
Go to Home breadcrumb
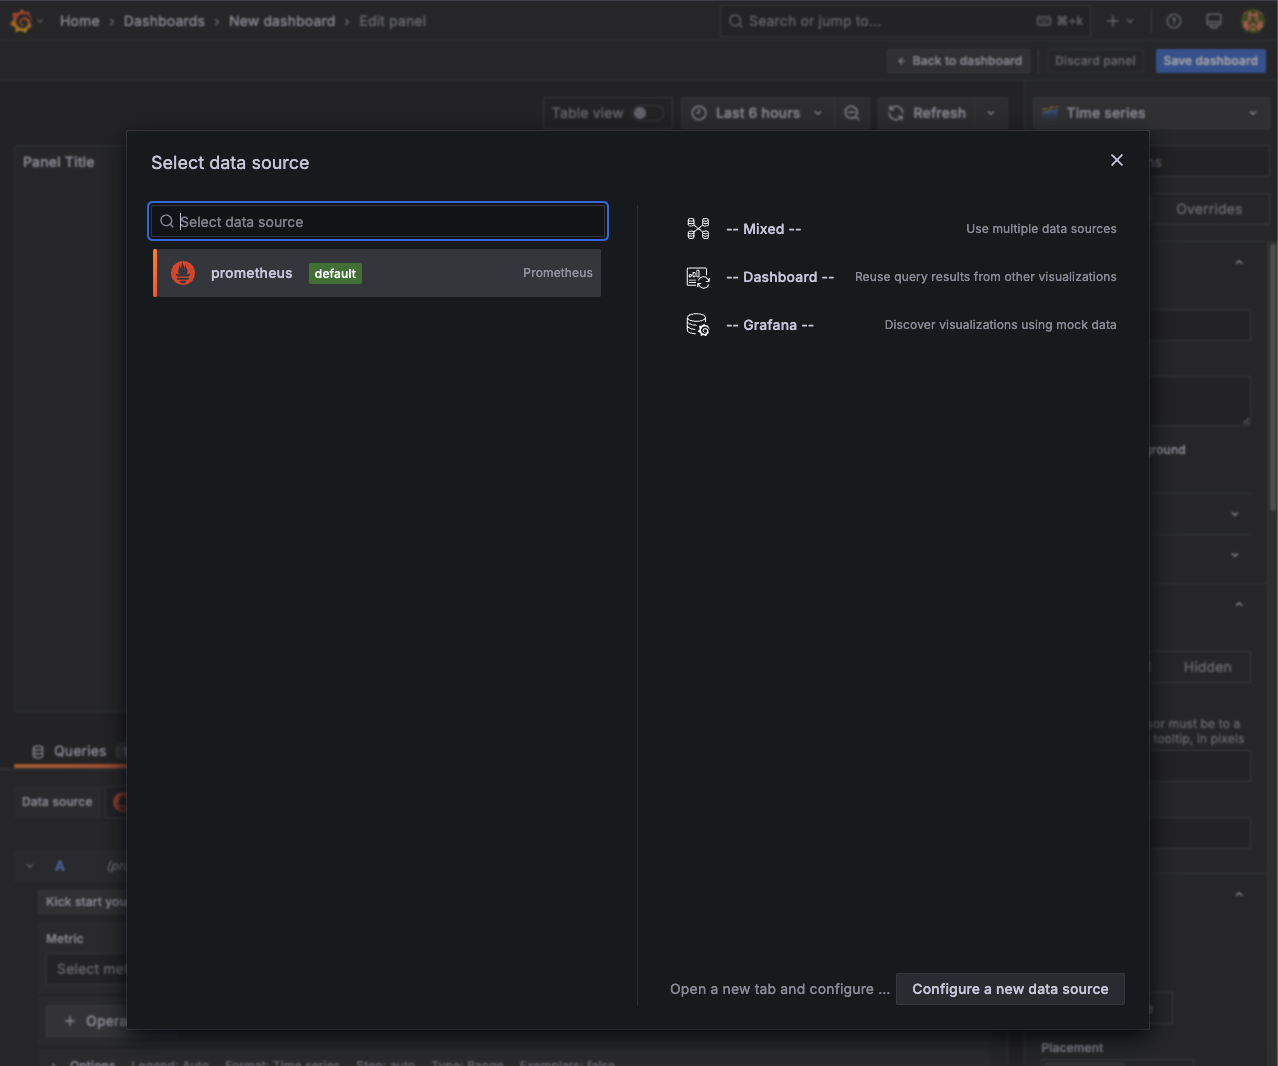[x=79, y=21]
